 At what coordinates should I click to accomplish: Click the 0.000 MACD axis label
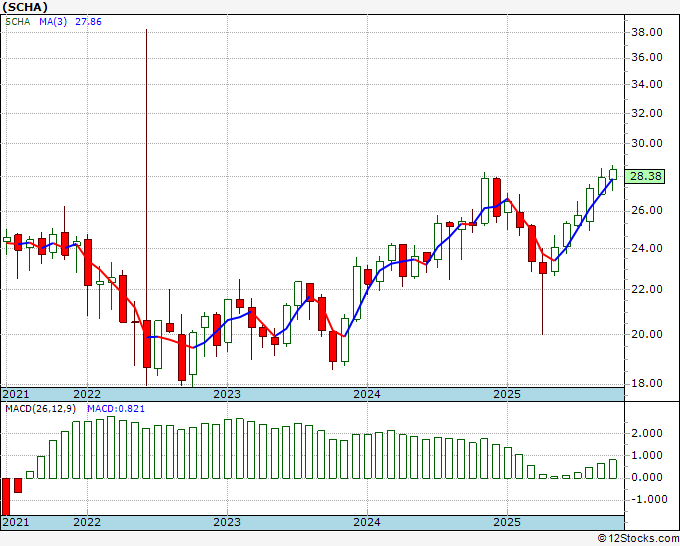coord(647,477)
